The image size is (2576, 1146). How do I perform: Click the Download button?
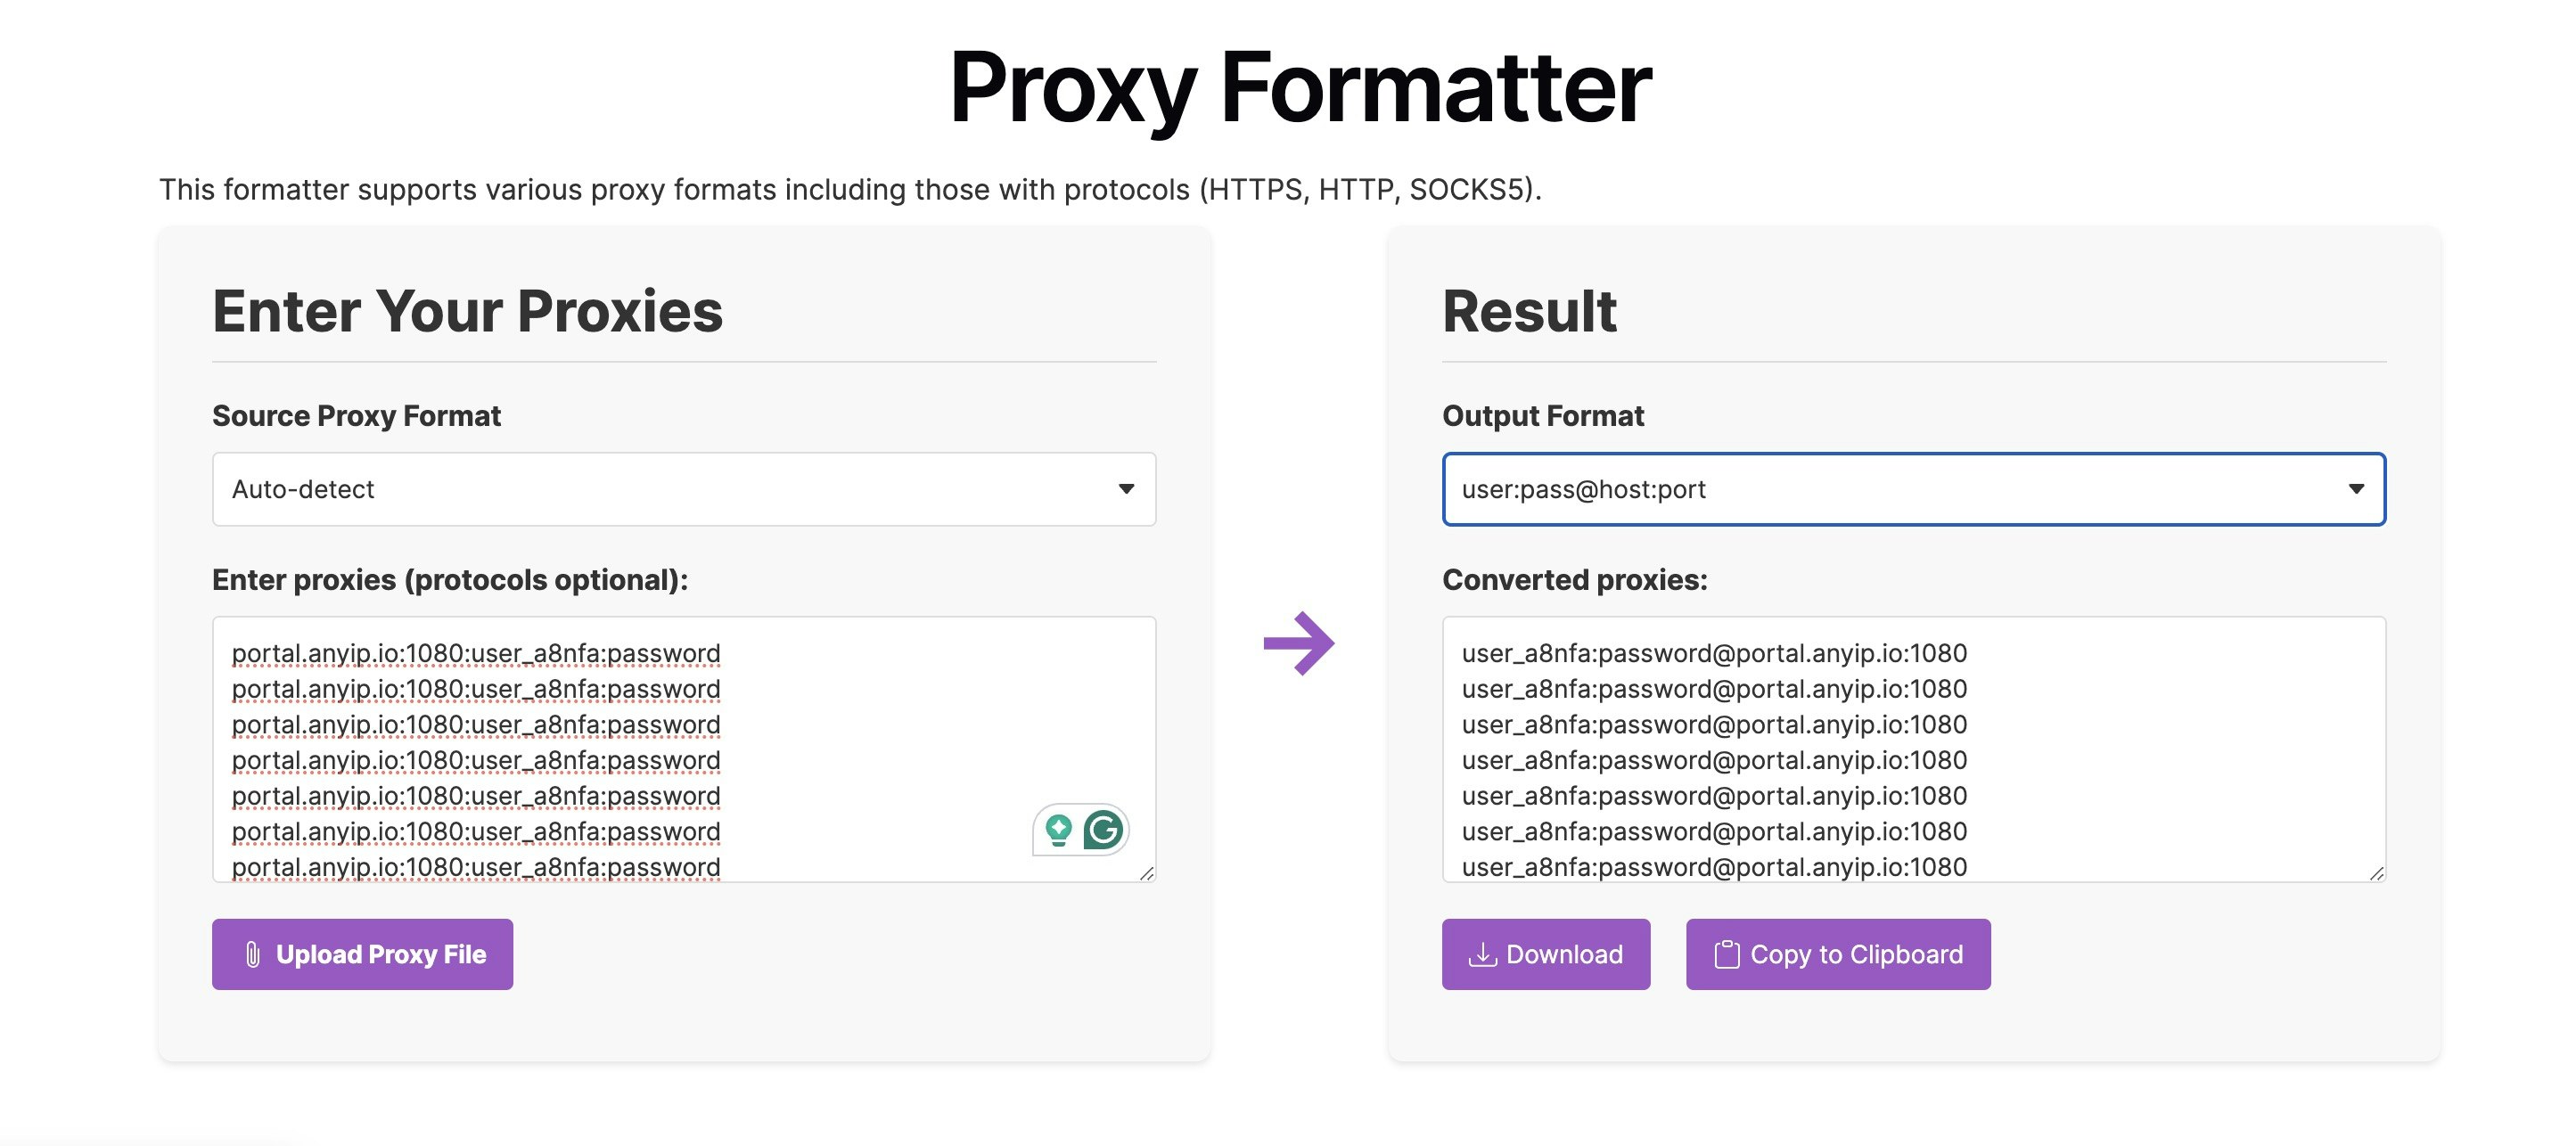(x=1546, y=954)
